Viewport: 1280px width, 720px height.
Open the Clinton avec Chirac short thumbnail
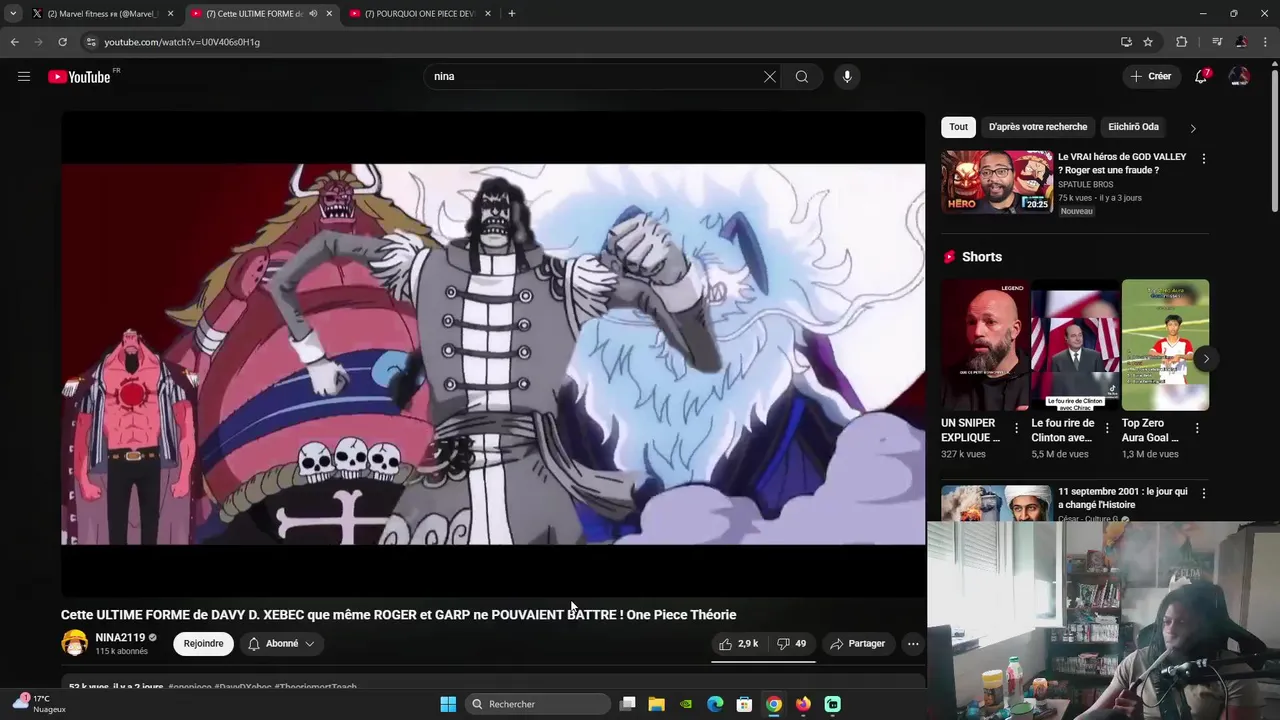(x=1075, y=345)
